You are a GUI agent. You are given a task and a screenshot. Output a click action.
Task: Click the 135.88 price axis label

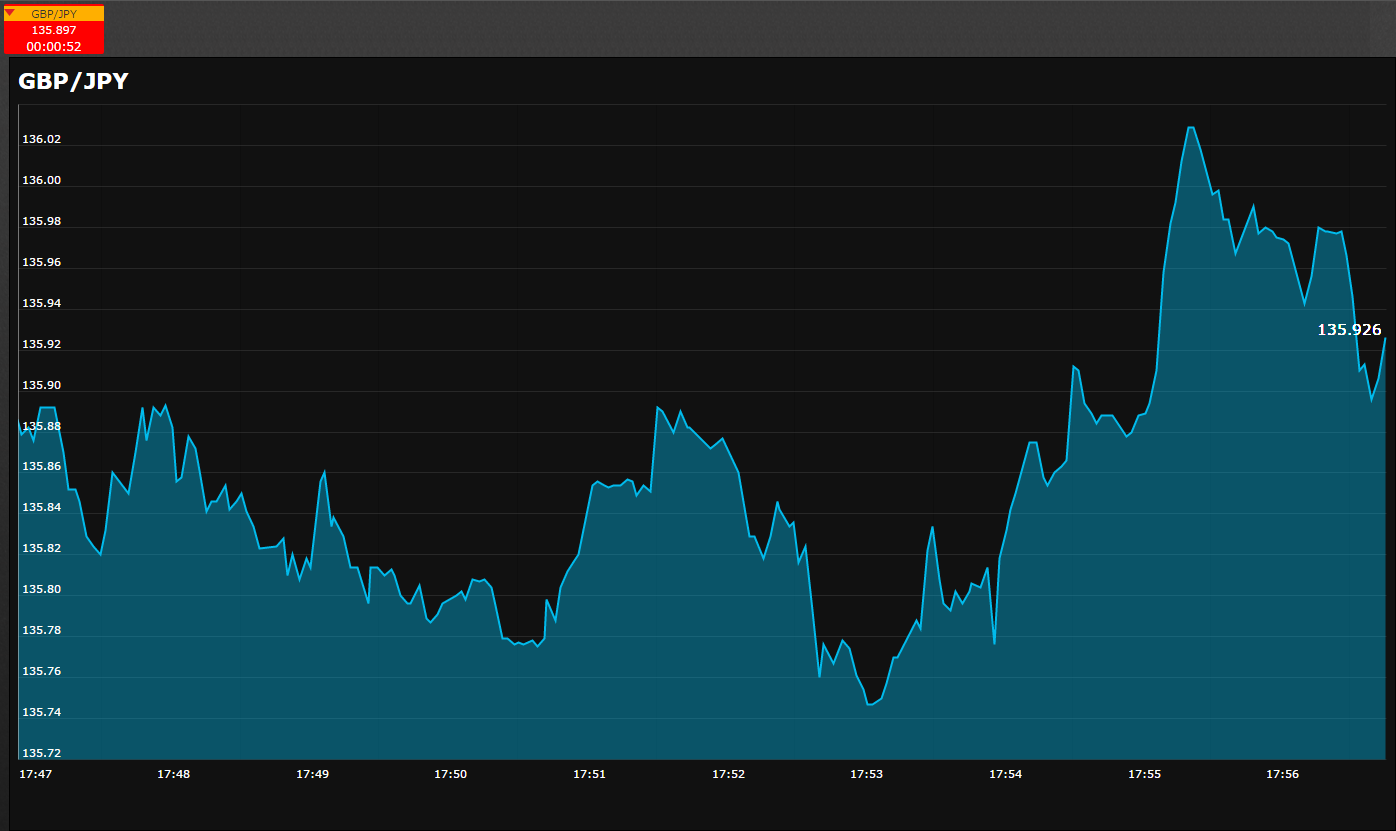point(41,426)
